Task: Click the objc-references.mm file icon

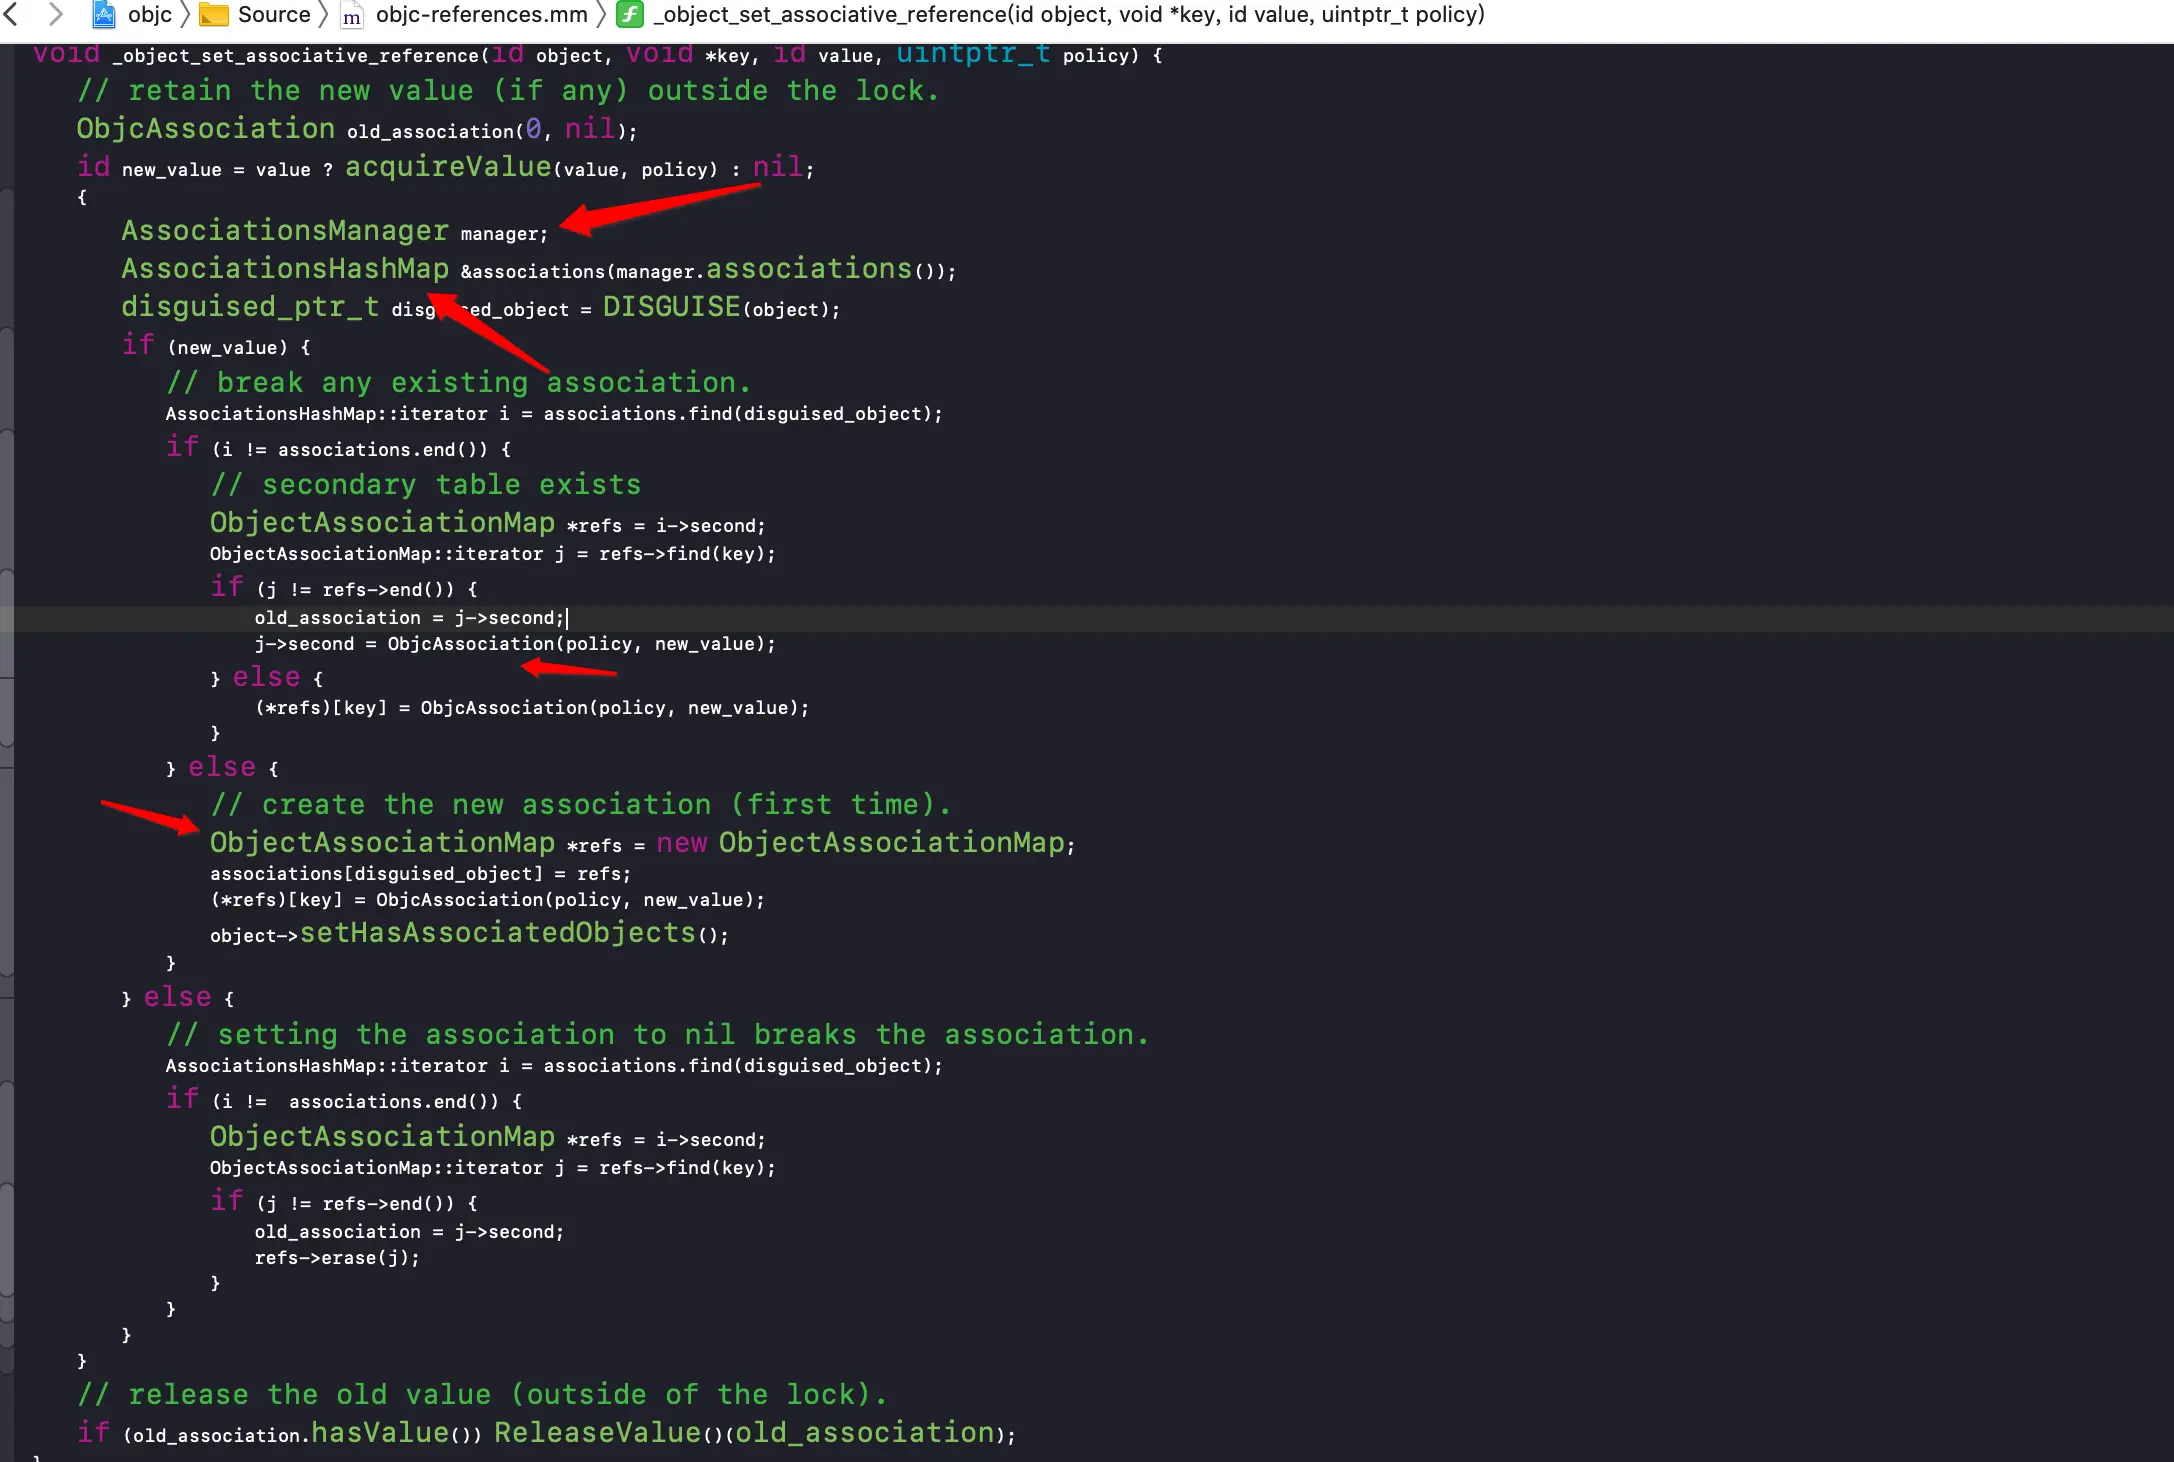Action: point(352,15)
